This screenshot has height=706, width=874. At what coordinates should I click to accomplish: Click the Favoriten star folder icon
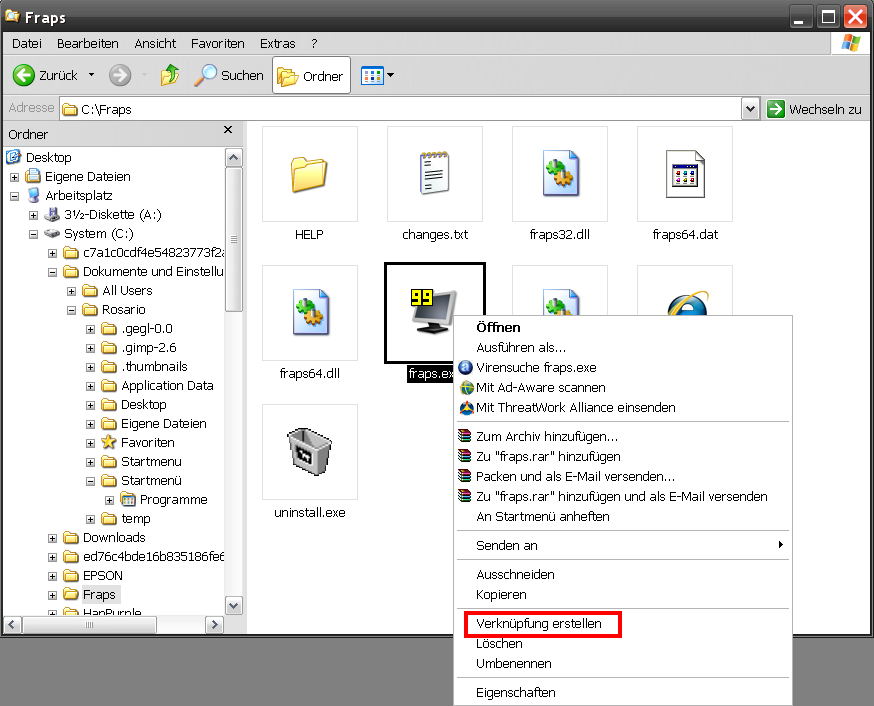tap(109, 442)
